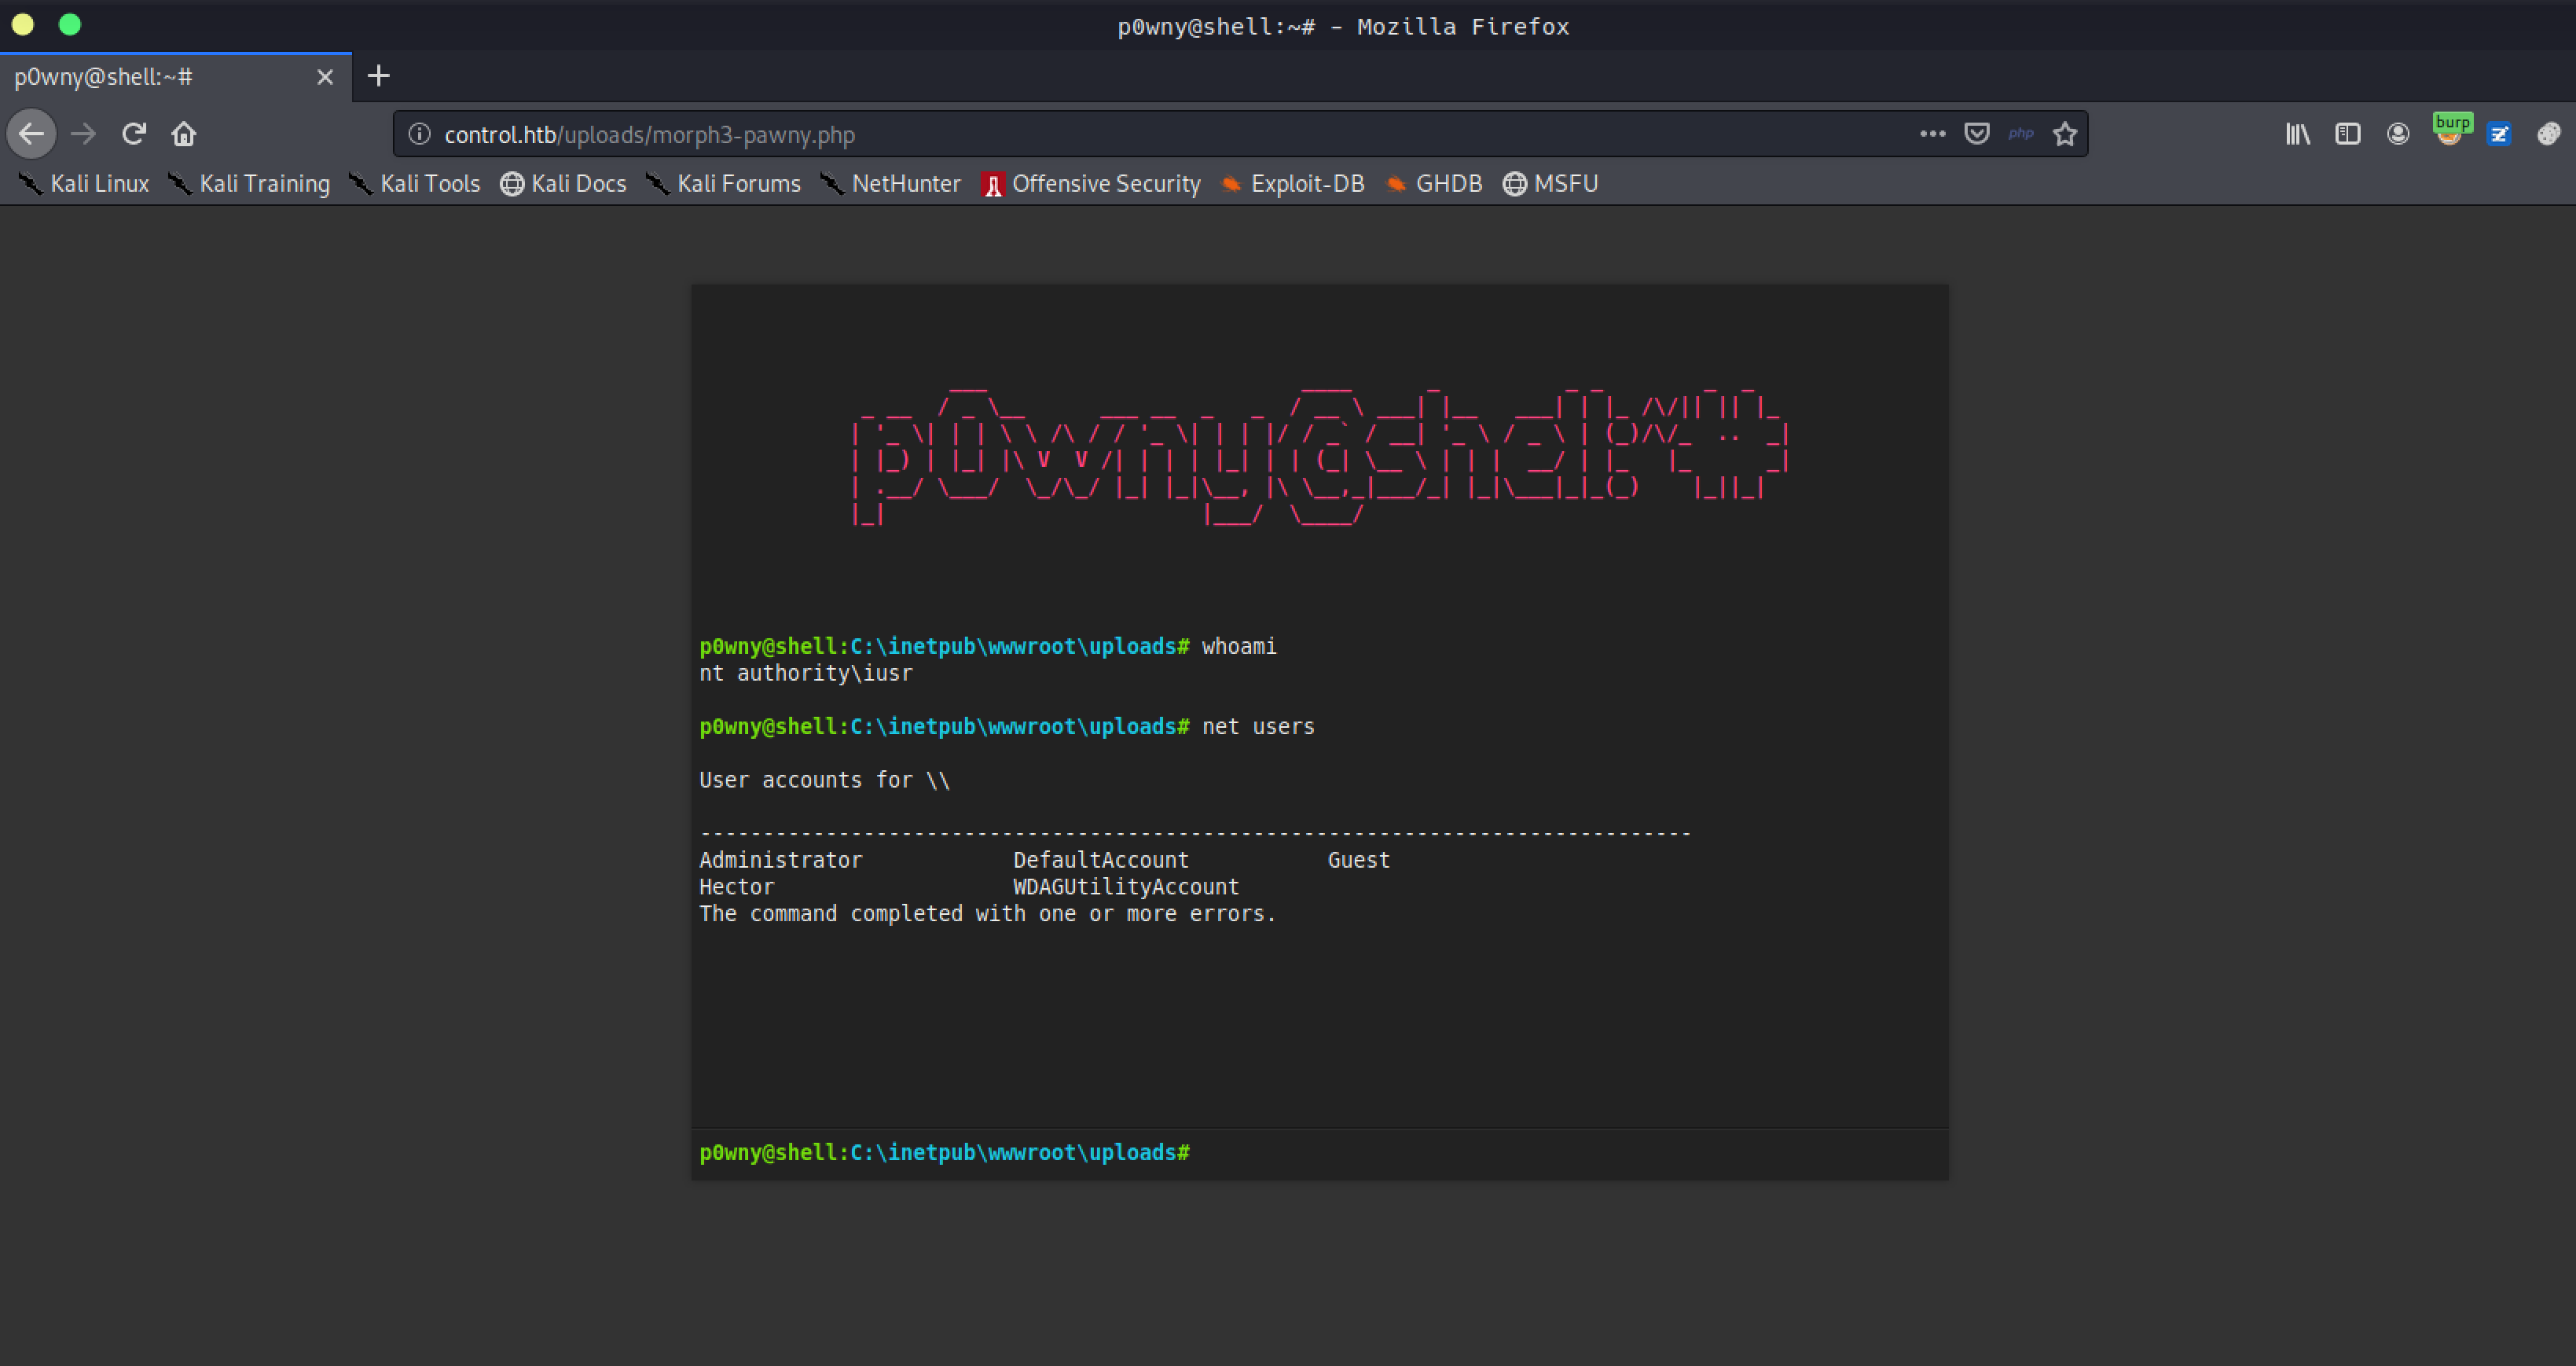Toggle the sidebar view
Screen dimensions: 2576x1366
(2348, 134)
